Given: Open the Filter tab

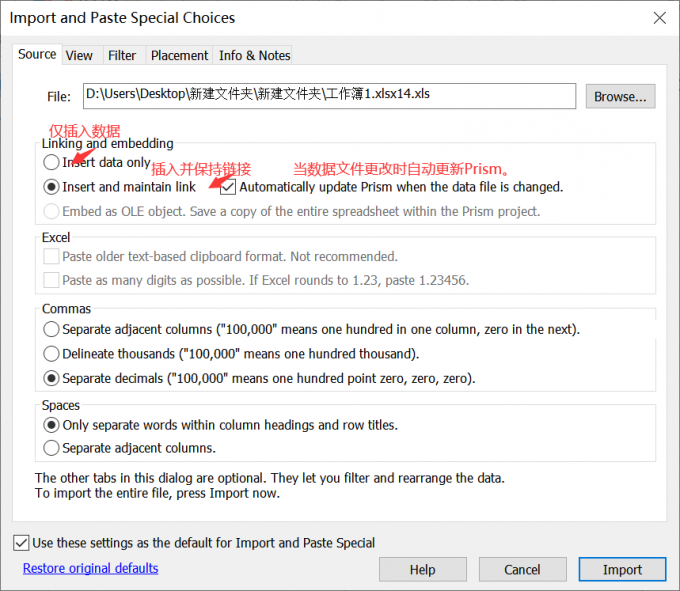Looking at the screenshot, I should click(x=122, y=56).
